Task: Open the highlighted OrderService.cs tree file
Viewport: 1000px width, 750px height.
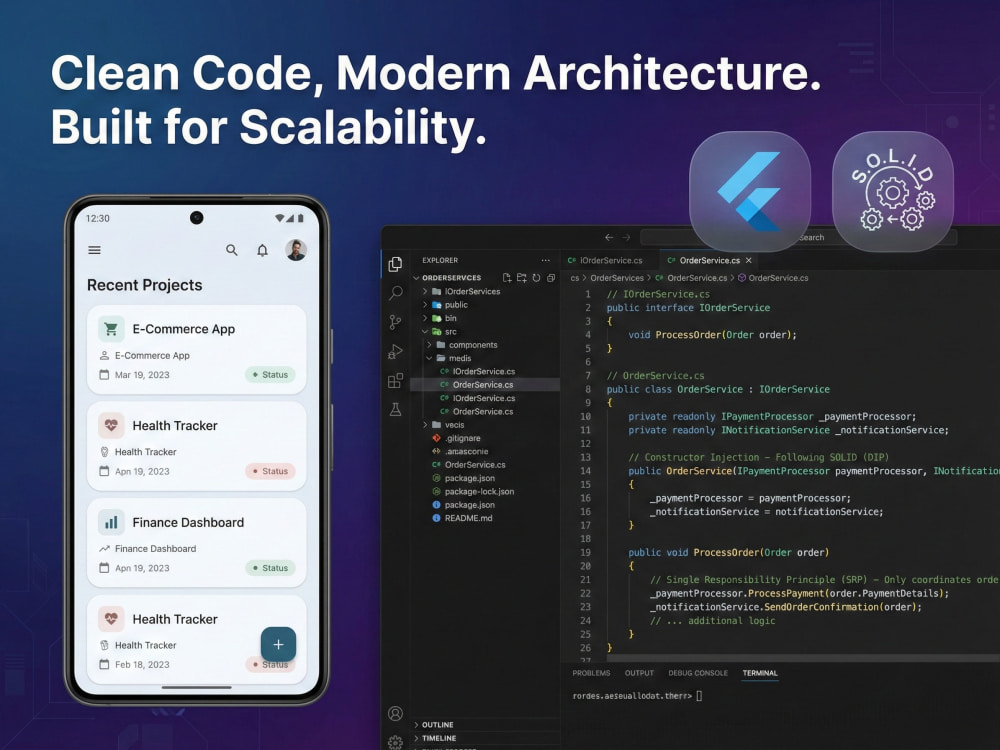Action: pos(485,385)
